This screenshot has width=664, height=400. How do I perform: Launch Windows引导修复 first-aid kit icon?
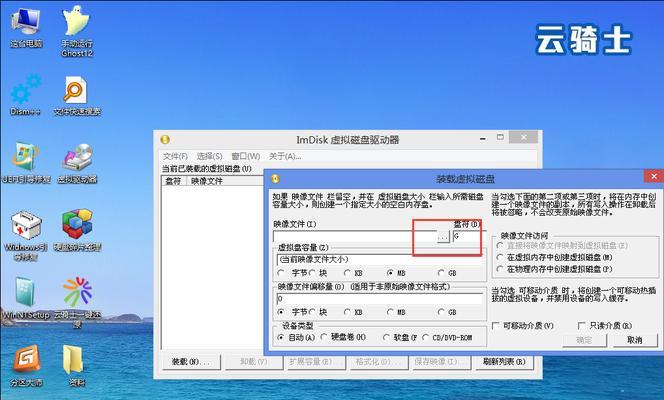(25, 234)
